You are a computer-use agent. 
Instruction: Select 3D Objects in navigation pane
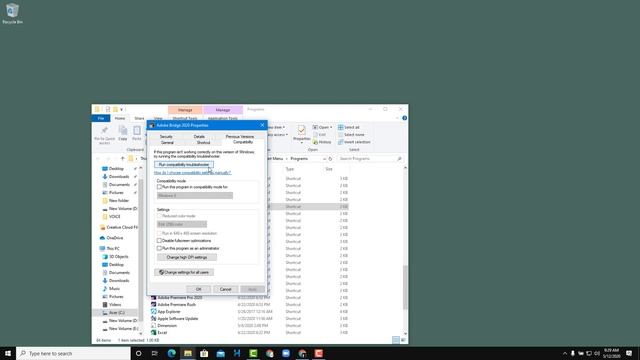(x=115, y=257)
